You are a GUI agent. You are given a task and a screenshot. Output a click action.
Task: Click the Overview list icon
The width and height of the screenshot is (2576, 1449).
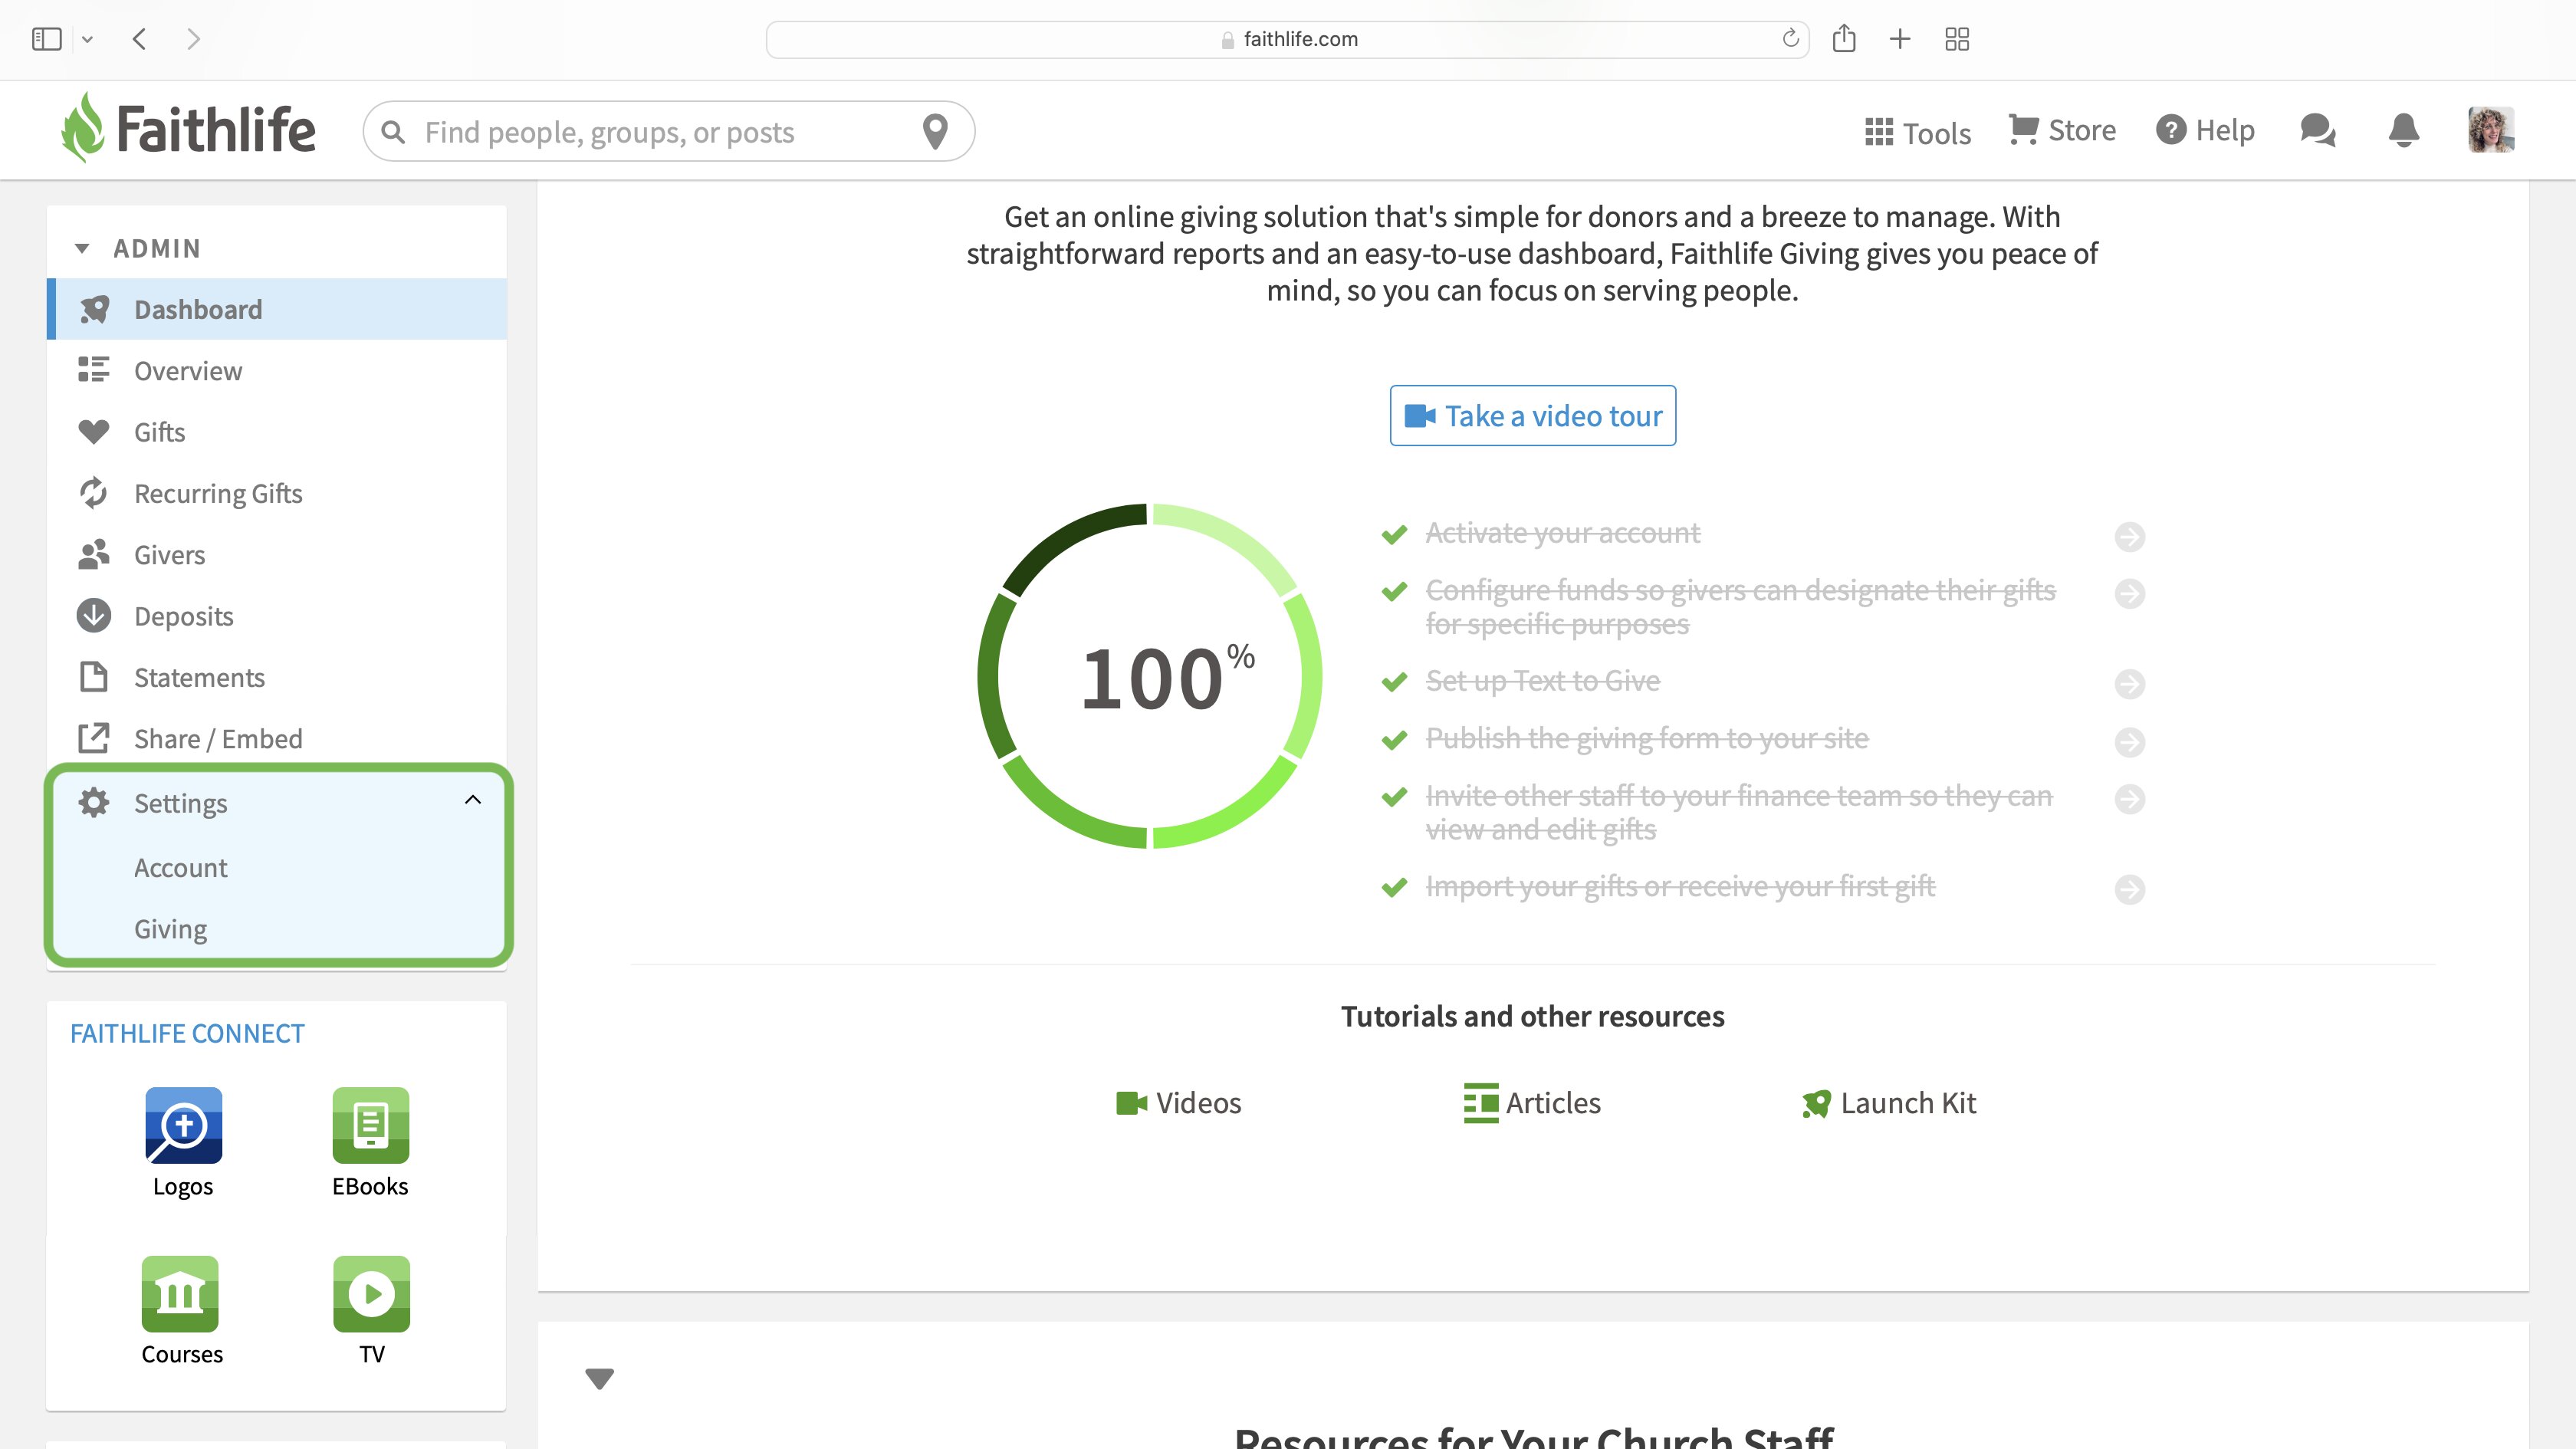click(x=94, y=370)
